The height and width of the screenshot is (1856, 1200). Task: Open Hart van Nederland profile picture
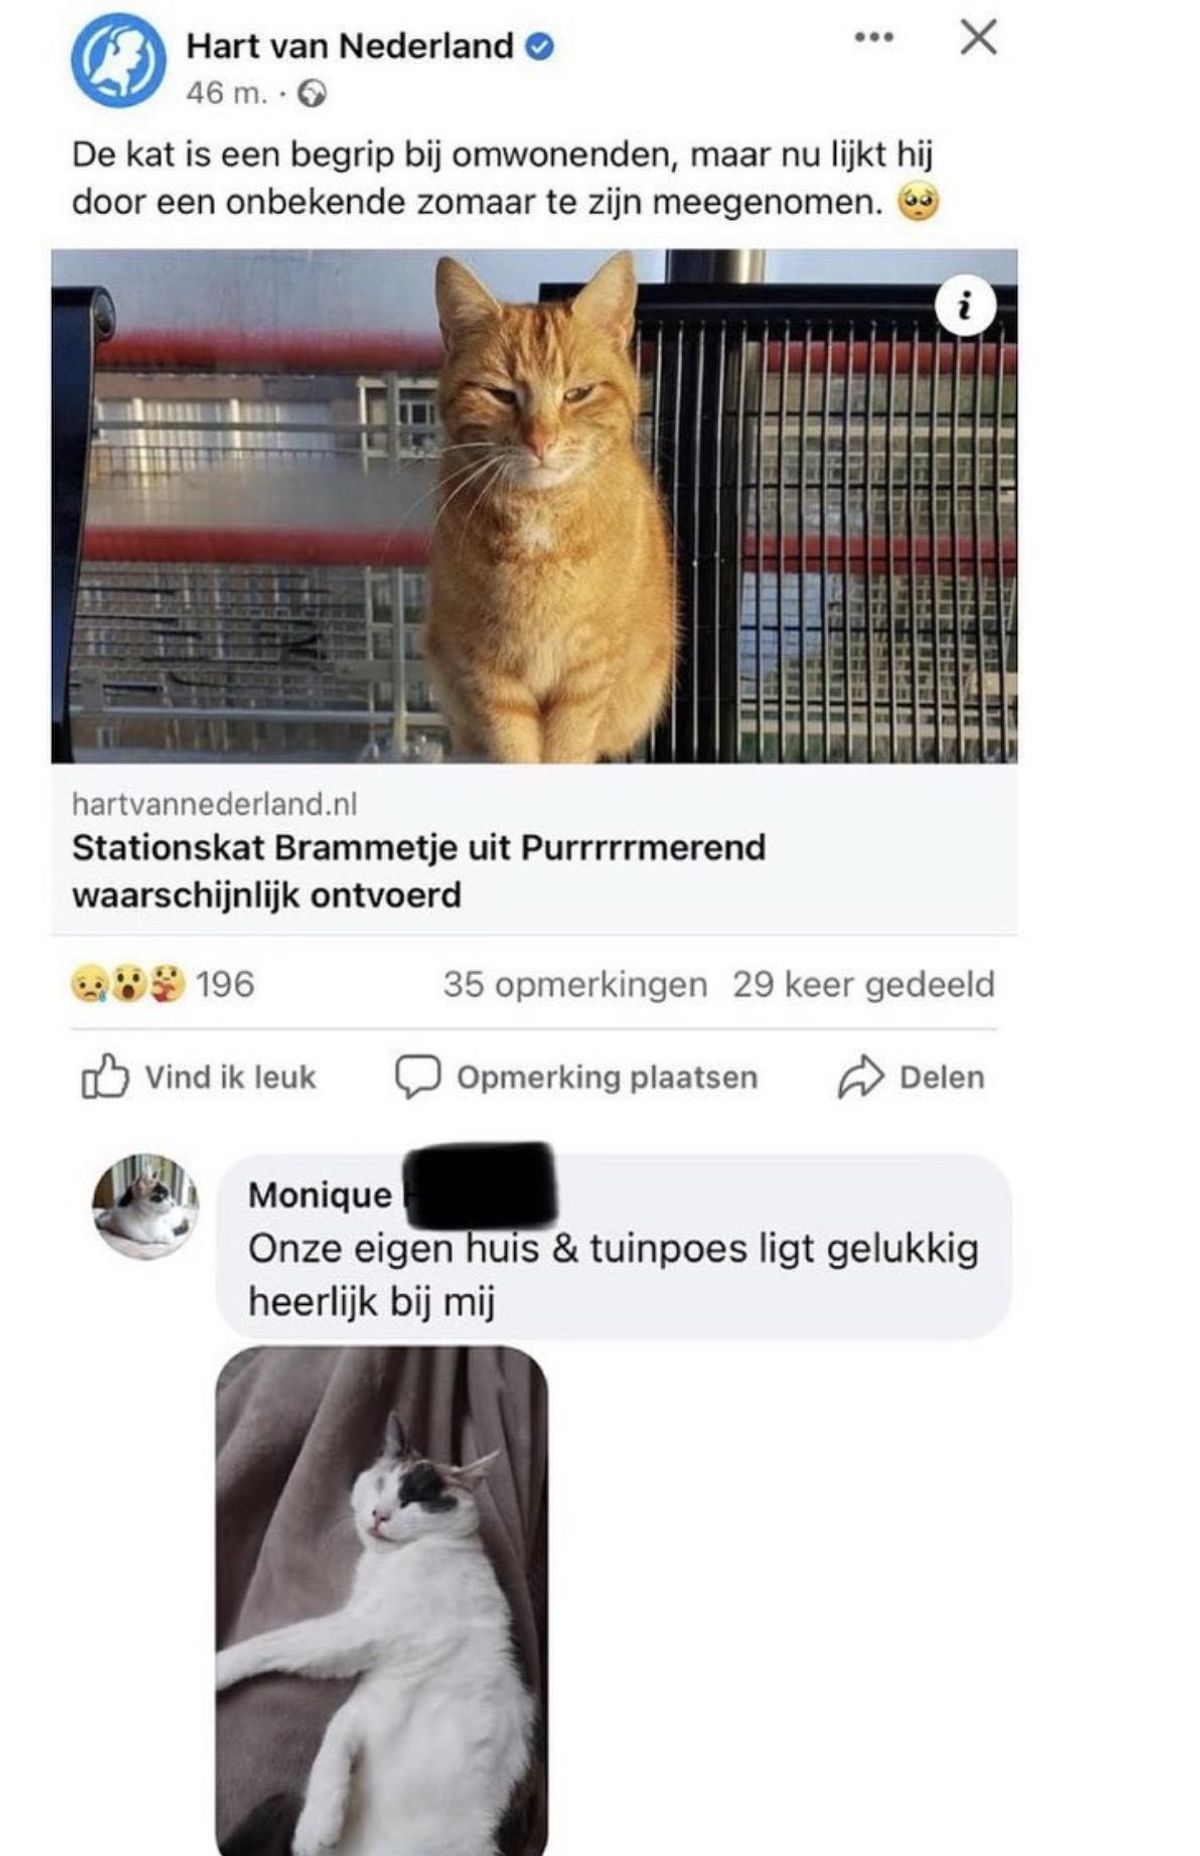coord(118,61)
